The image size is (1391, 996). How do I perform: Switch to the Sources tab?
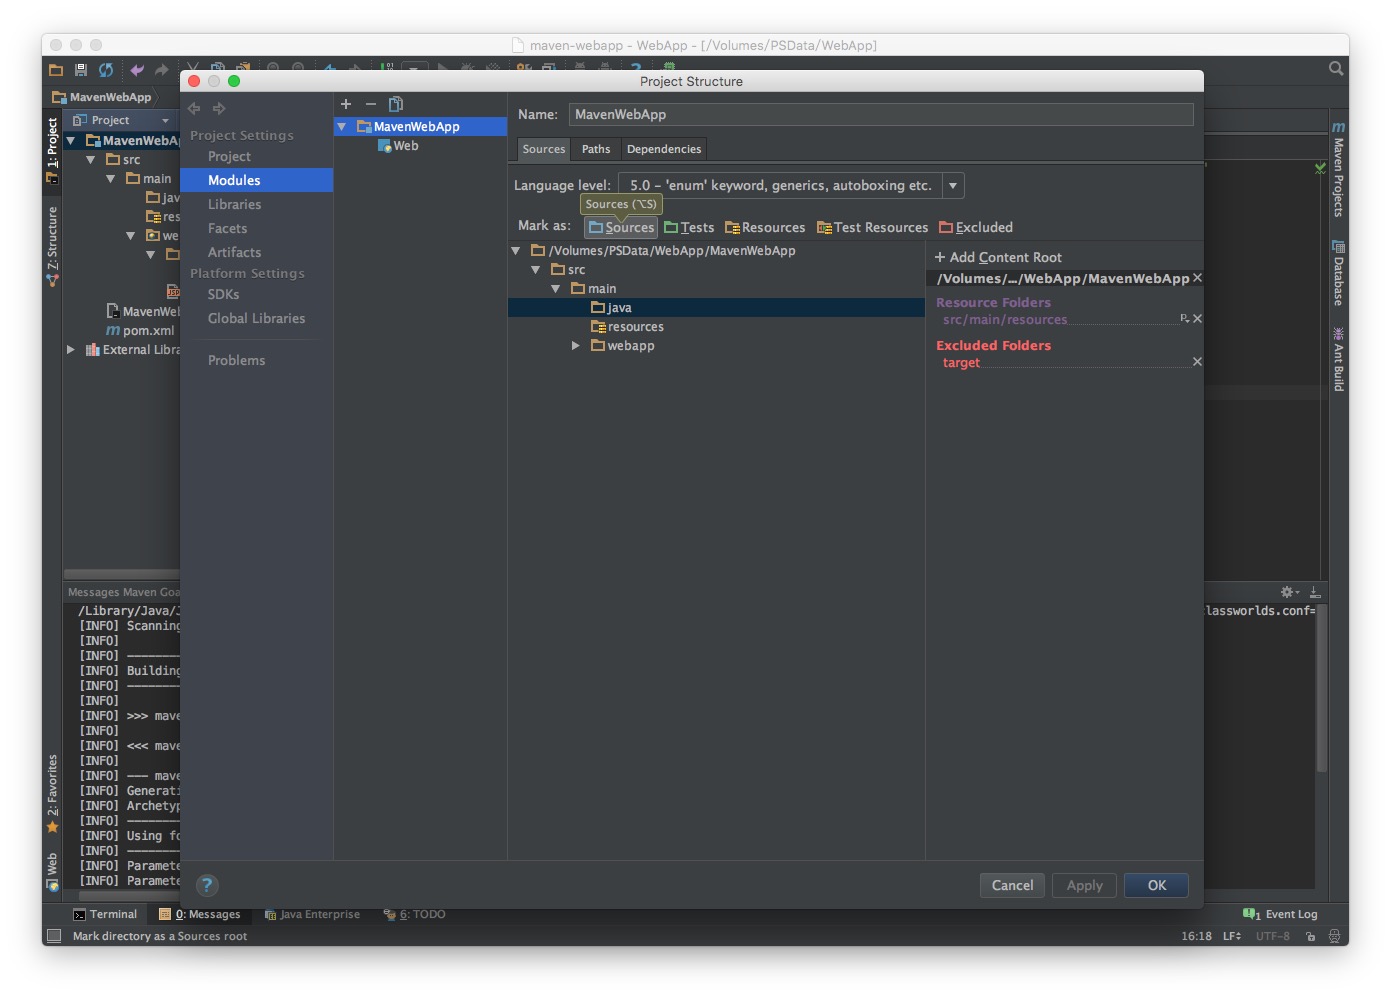(544, 149)
